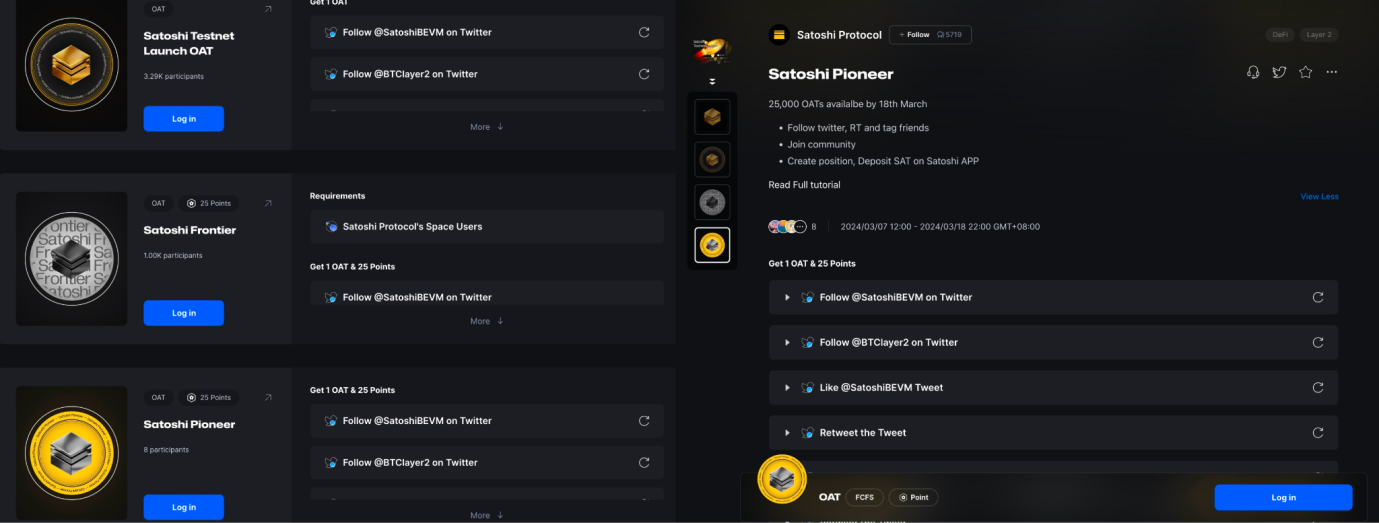Select the silver Satoshi Frontier thumbnail in sidebar
The height and width of the screenshot is (523, 1379).
point(712,202)
